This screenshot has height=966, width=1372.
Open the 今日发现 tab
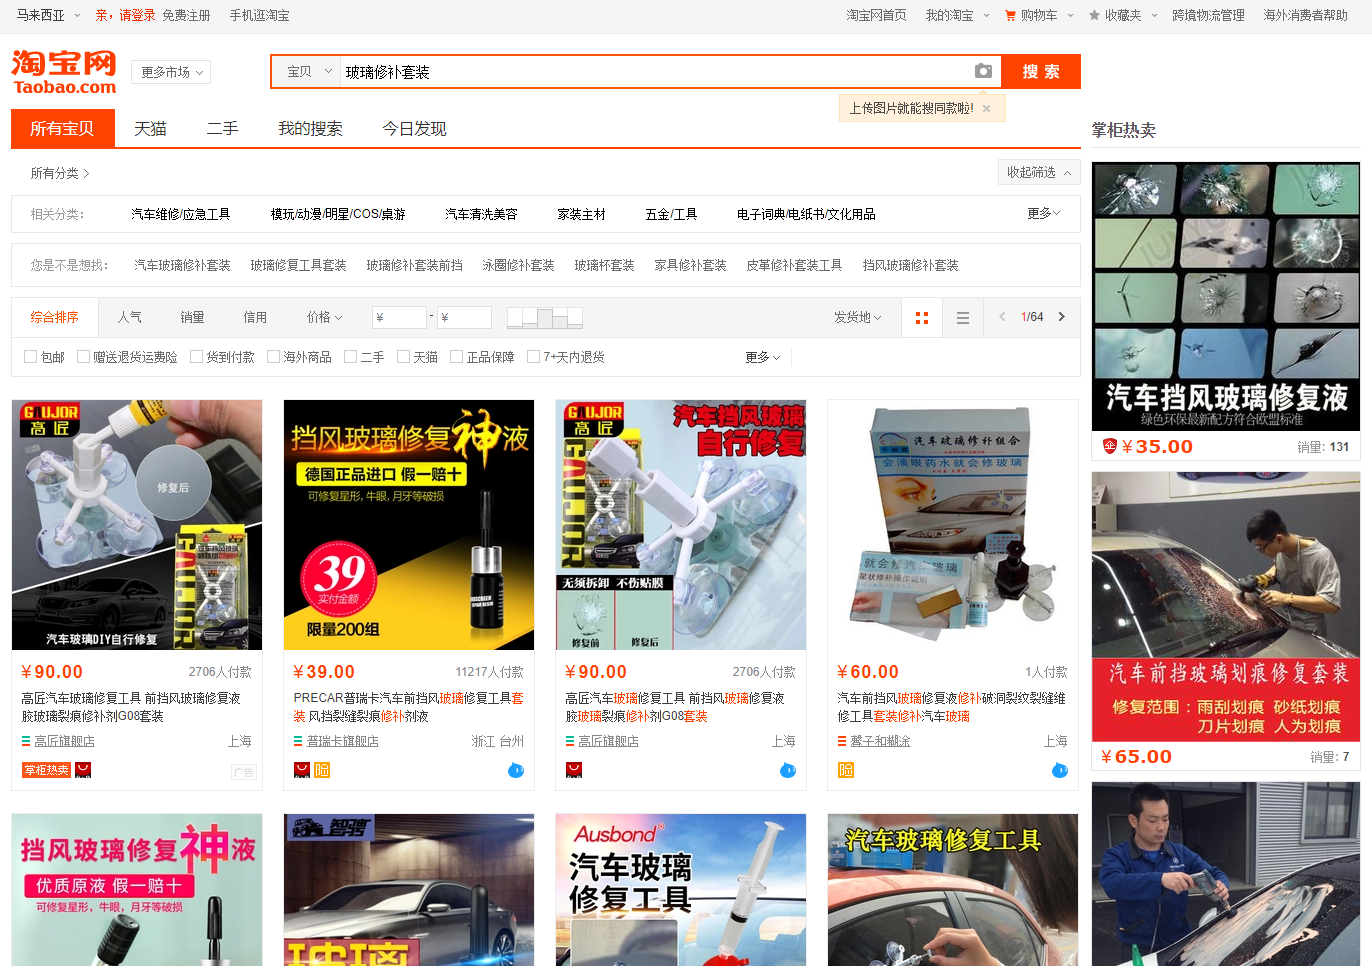point(414,129)
